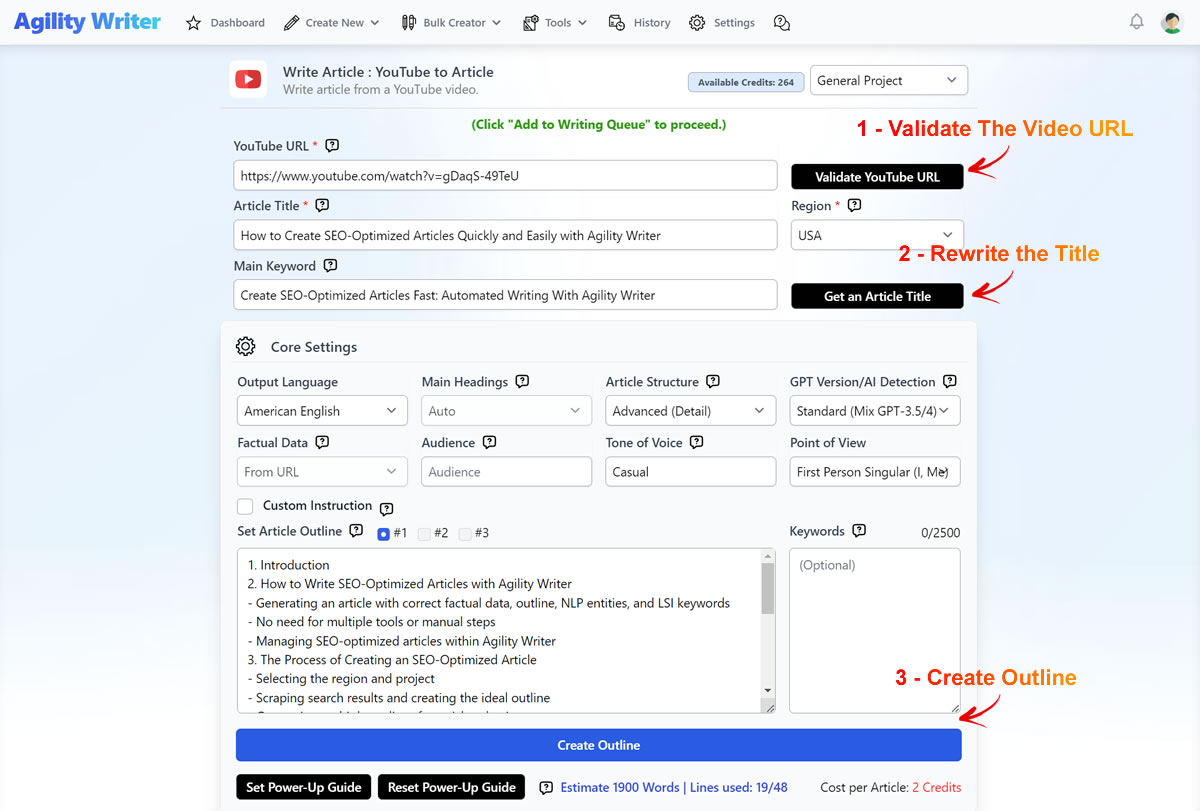The width and height of the screenshot is (1200, 811).
Task: Open Article Structure dropdown
Action: 691,411
